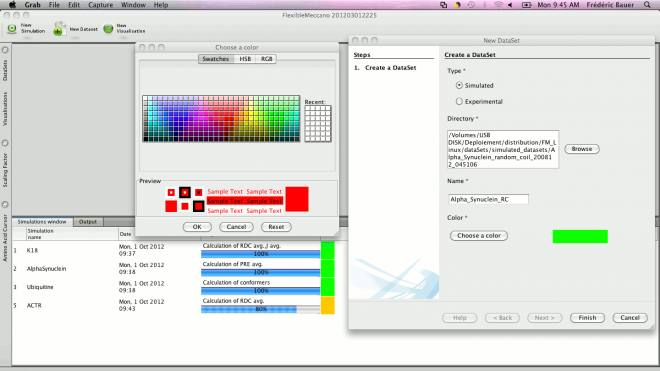Click the New Visualisation toolbar icon
The height and width of the screenshot is (371, 660).
click(x=108, y=29)
